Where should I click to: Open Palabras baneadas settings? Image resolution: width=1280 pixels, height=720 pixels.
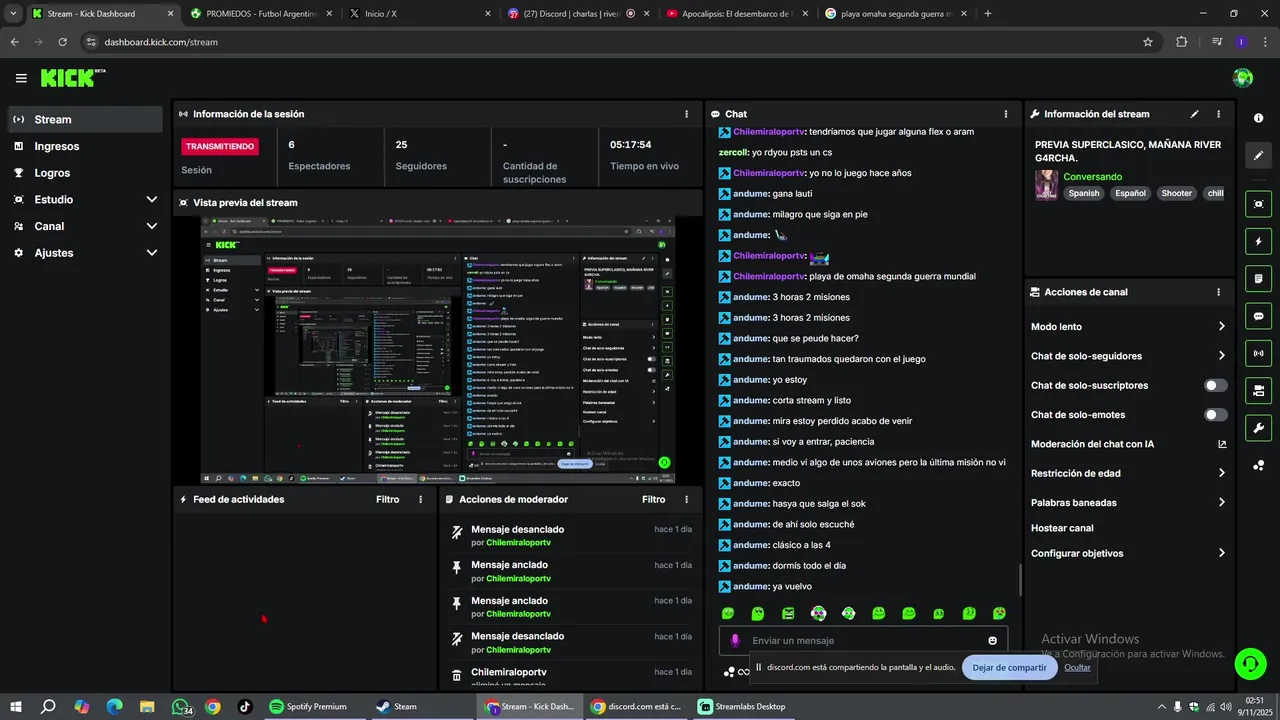pyautogui.click(x=1128, y=502)
